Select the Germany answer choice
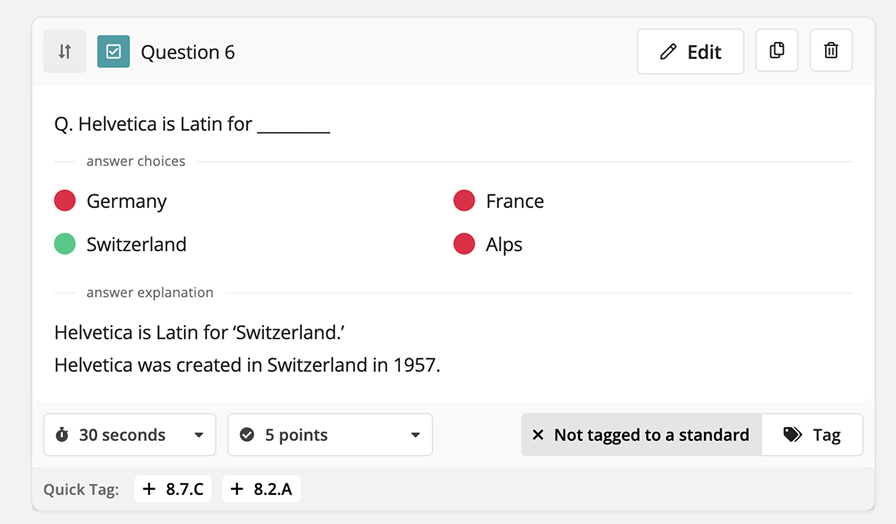The image size is (896, 524). 110,201
